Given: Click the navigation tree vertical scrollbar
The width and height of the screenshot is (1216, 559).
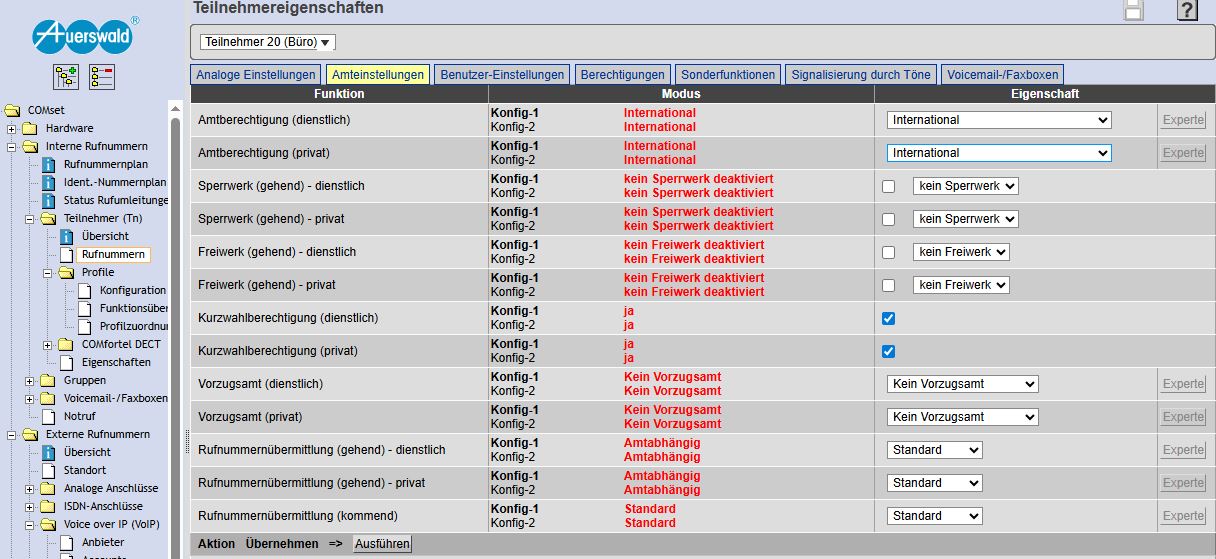Looking at the screenshot, I should [177, 300].
